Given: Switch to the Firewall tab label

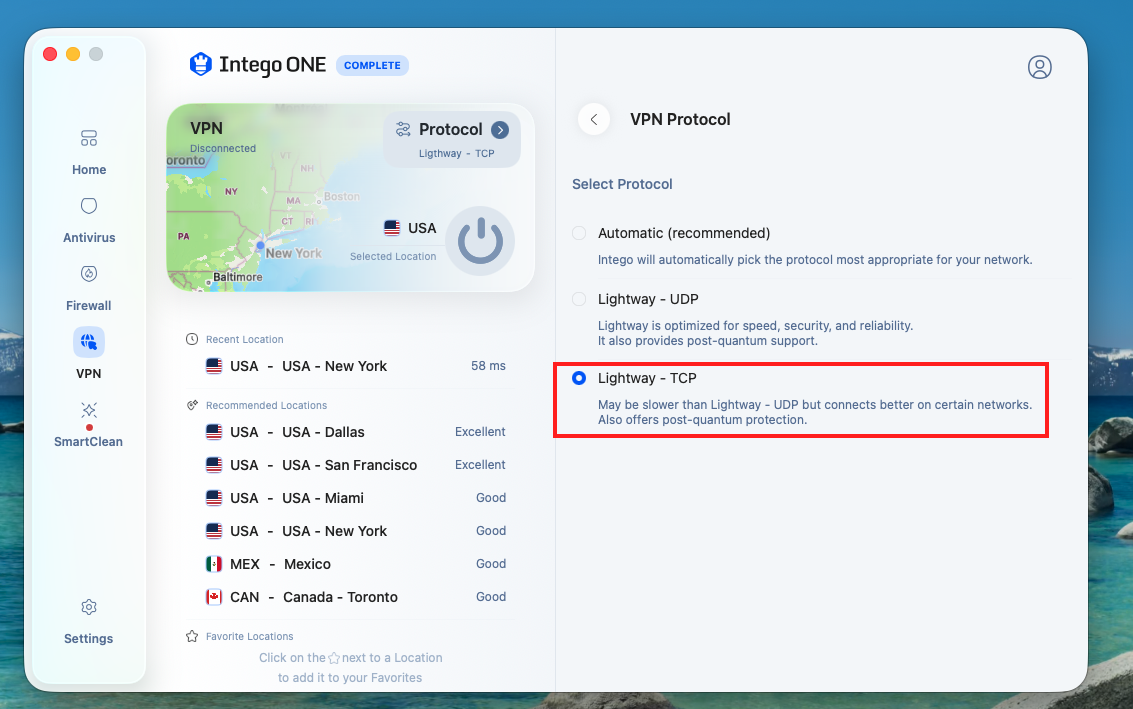Looking at the screenshot, I should pyautogui.click(x=89, y=306).
